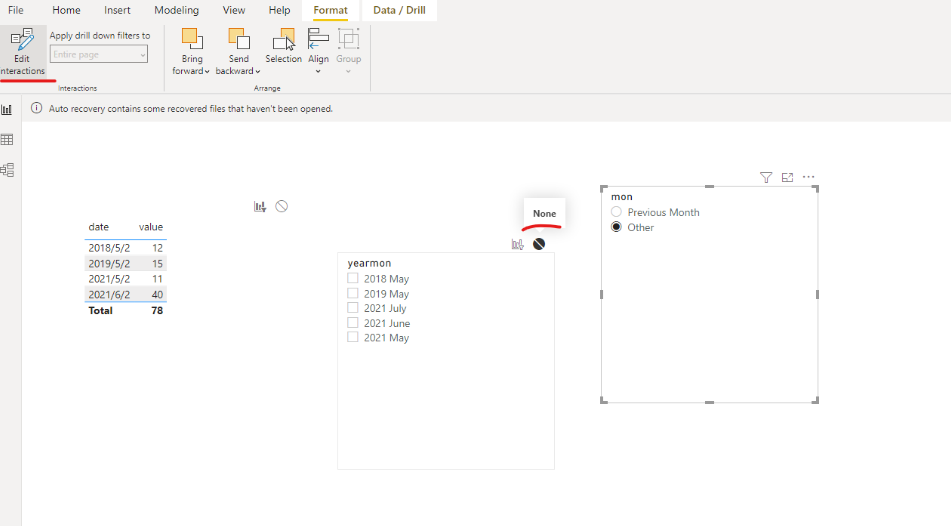Check the 2021 July box
Image resolution: width=951 pixels, height=526 pixels.
tap(352, 308)
